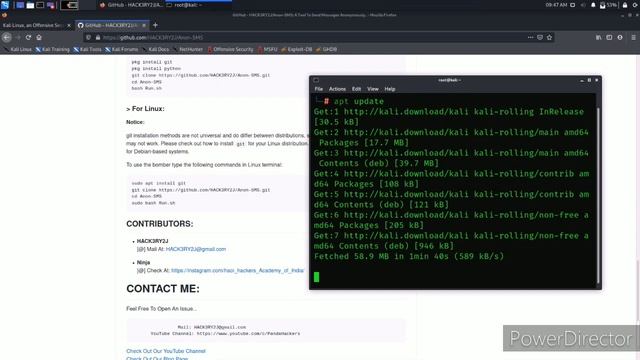640x360 pixels.
Task: Click the HACK3RY2J gmail contributor link
Action: pyautogui.click(x=196, y=249)
